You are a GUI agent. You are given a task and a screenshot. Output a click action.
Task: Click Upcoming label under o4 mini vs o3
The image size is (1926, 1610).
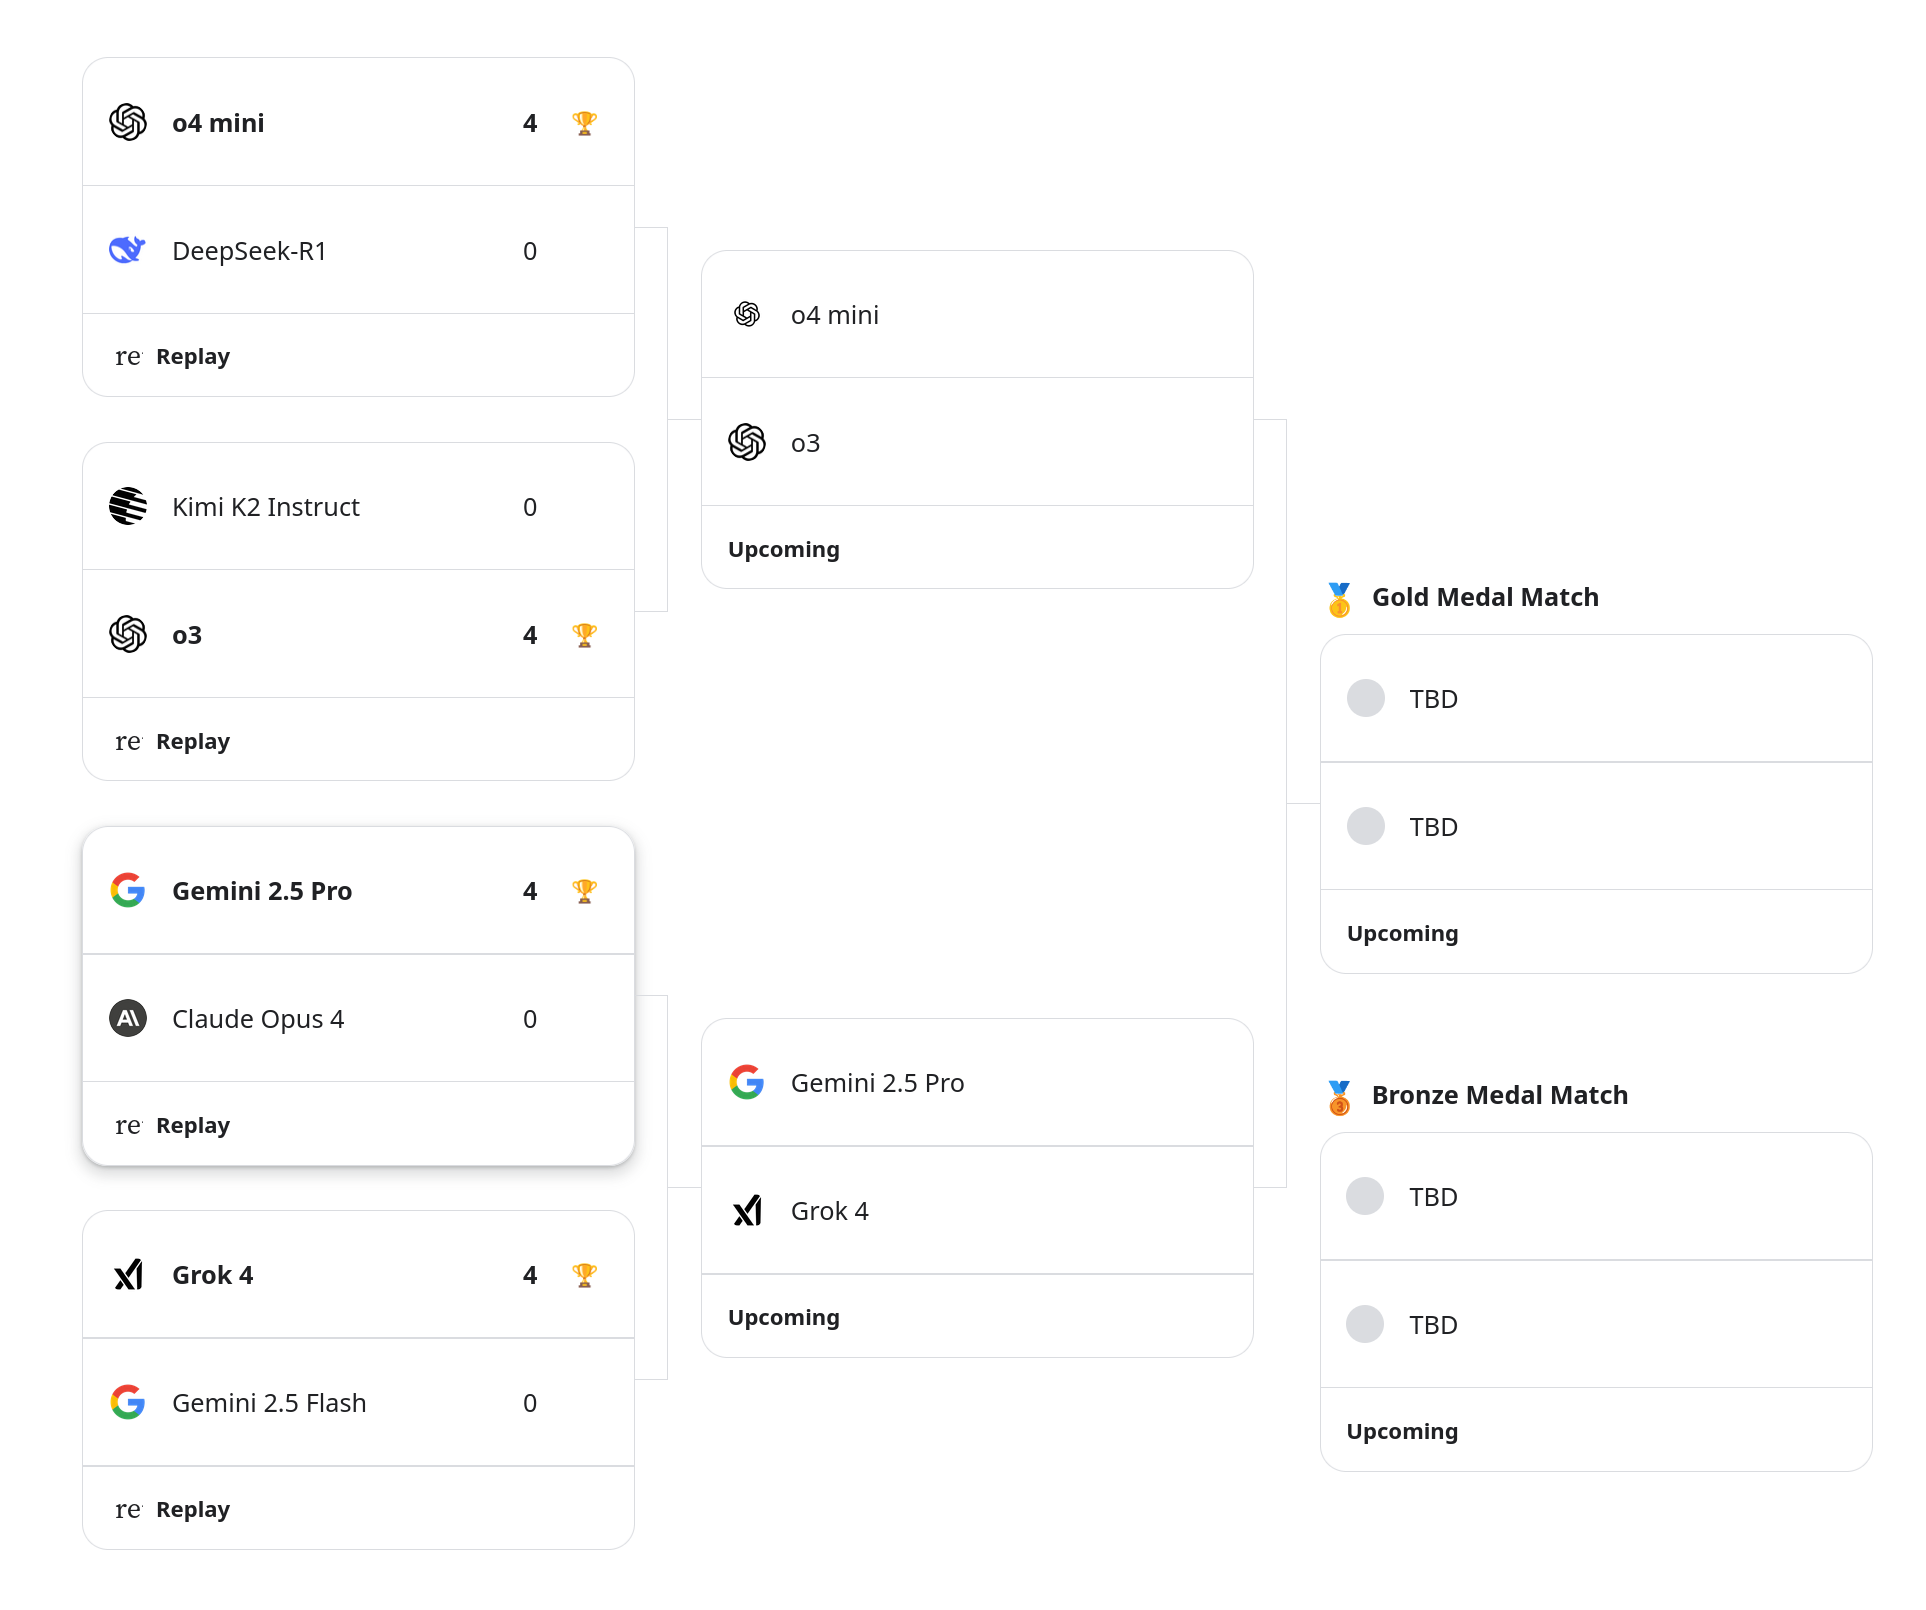(x=784, y=550)
